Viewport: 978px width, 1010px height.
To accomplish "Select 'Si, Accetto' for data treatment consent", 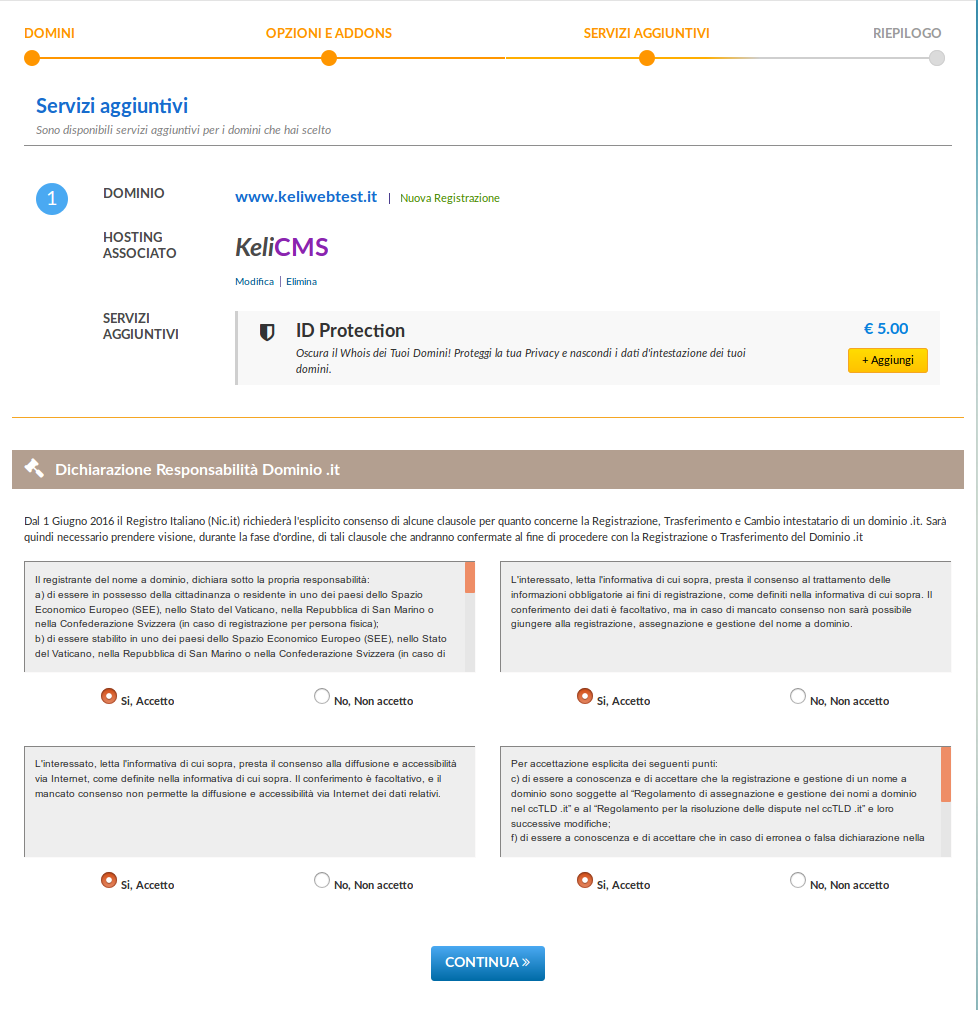I will [584, 696].
